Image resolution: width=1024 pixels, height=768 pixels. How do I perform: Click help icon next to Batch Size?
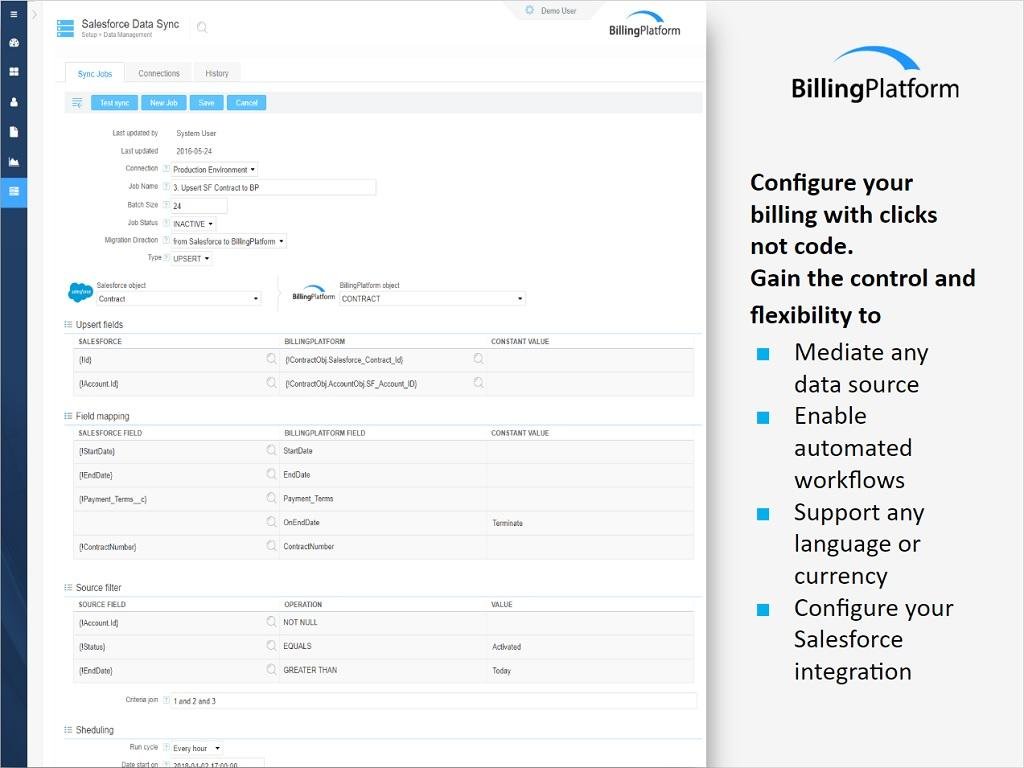pyautogui.click(x=166, y=205)
